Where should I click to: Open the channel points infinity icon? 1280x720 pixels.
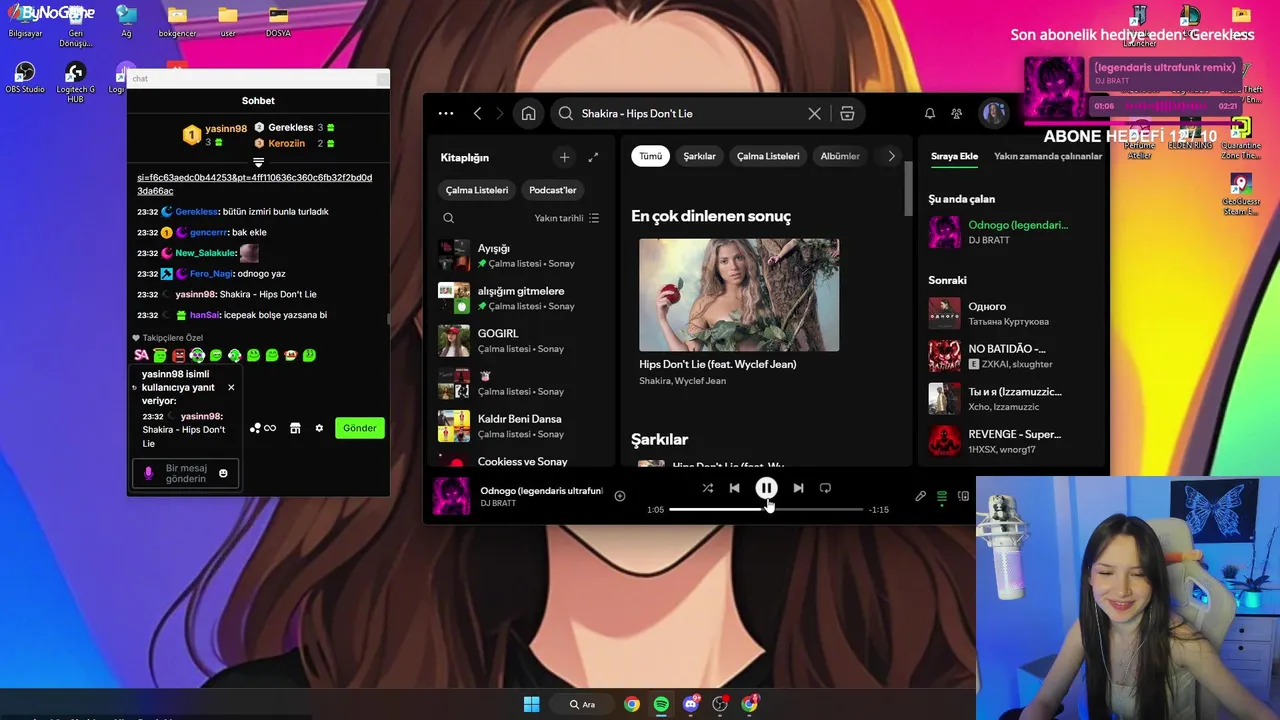[263, 428]
